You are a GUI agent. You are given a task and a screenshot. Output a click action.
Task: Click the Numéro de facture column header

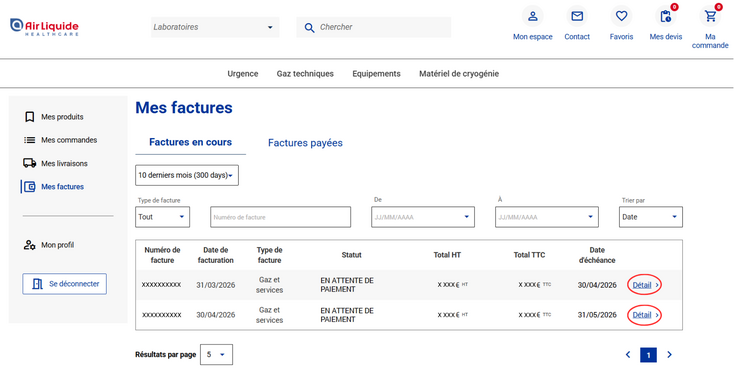(162, 255)
